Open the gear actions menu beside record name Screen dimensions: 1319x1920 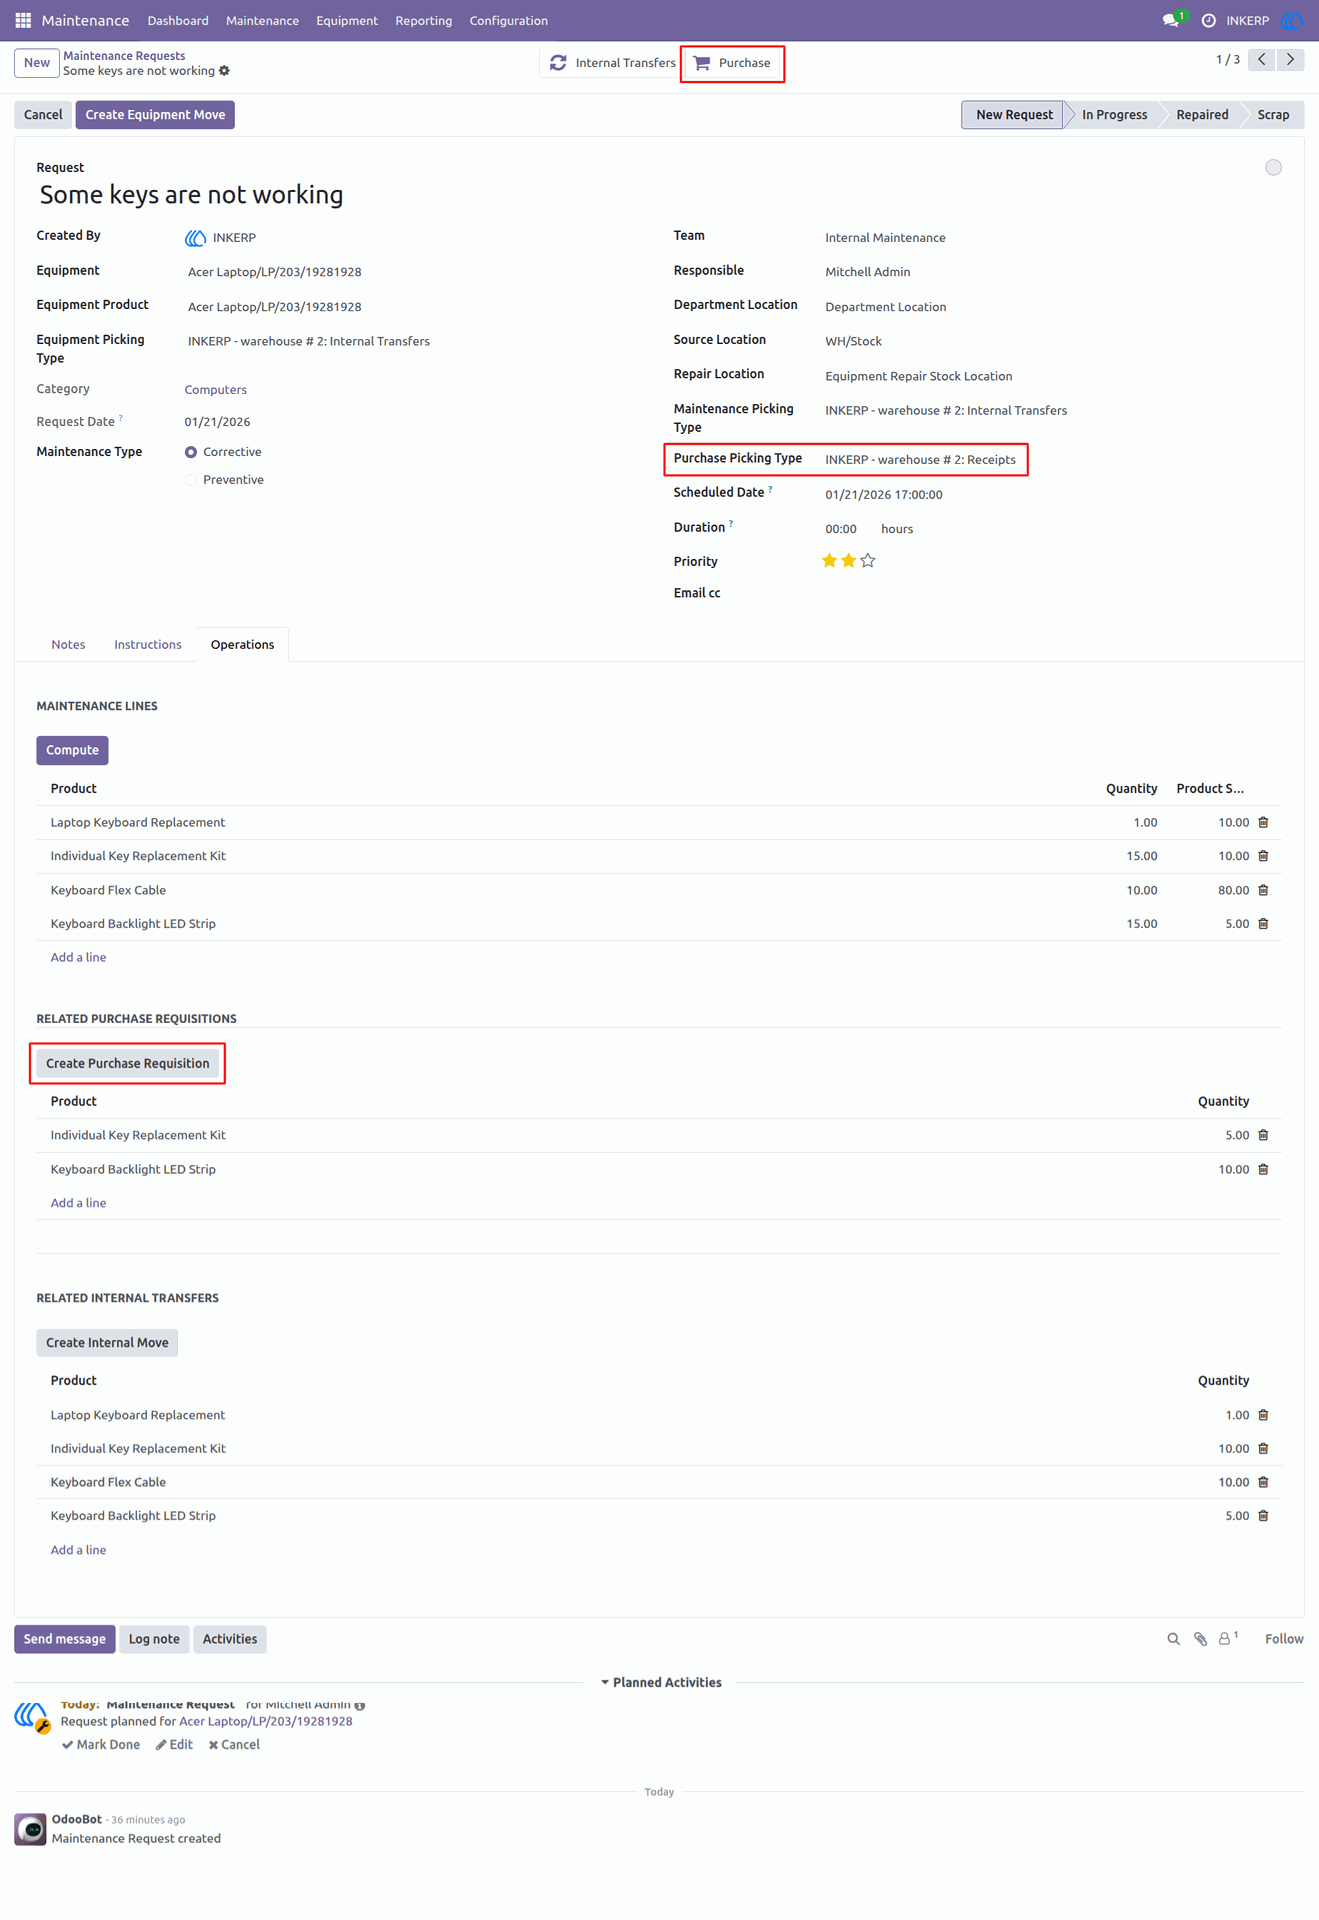[224, 71]
